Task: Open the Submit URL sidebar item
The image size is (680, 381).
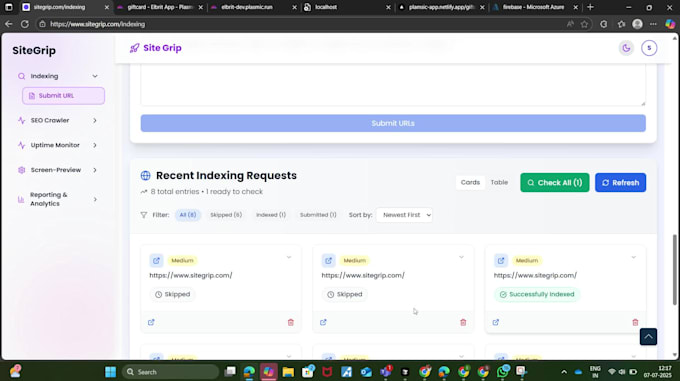Action: click(x=63, y=96)
